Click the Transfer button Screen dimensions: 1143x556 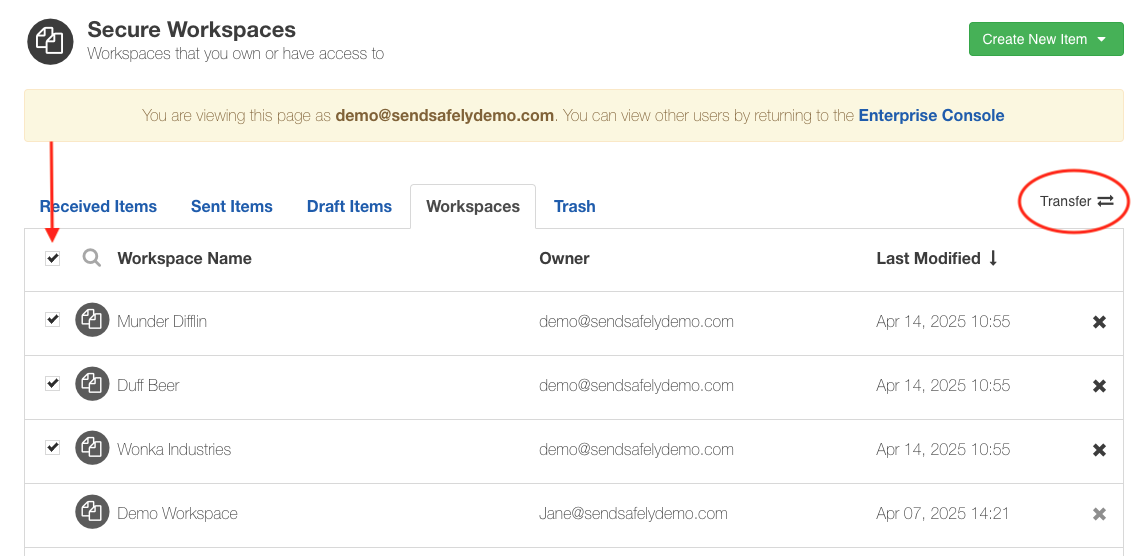click(1077, 201)
